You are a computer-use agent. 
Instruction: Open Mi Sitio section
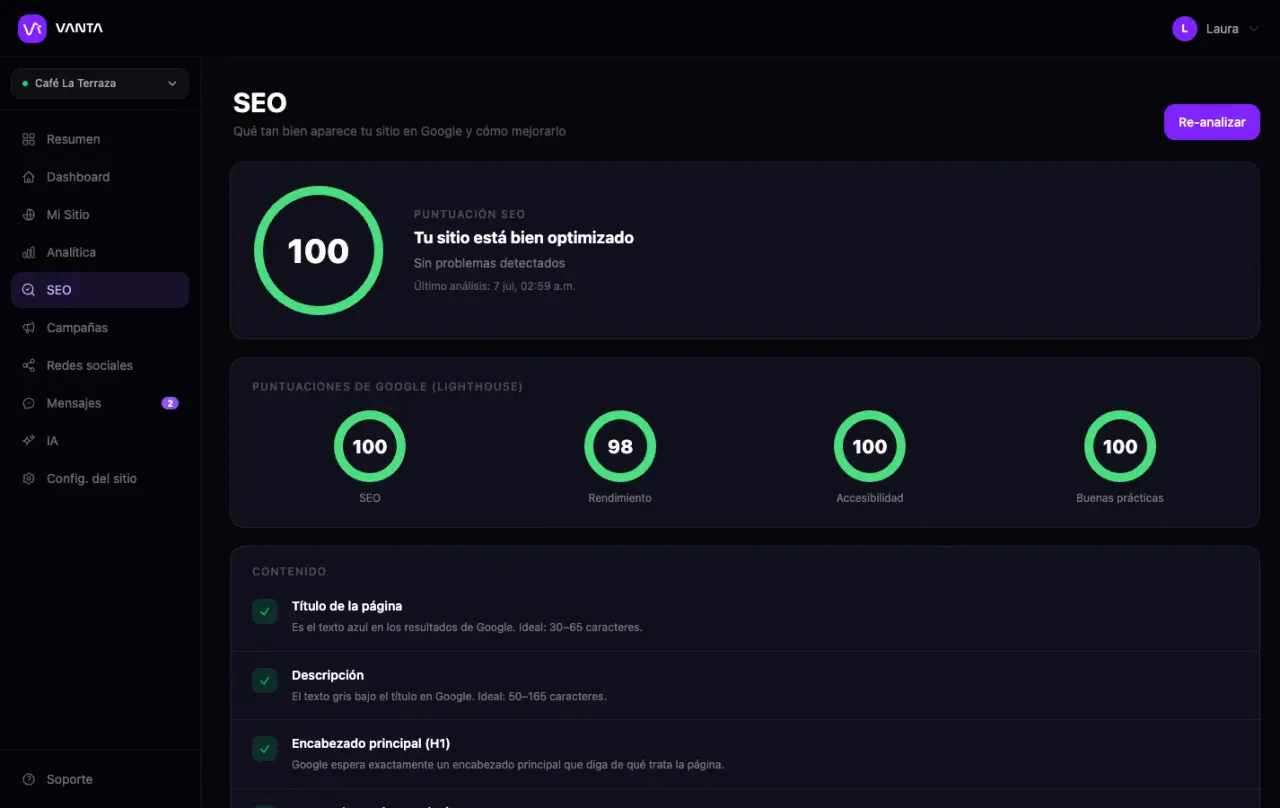click(x=100, y=215)
